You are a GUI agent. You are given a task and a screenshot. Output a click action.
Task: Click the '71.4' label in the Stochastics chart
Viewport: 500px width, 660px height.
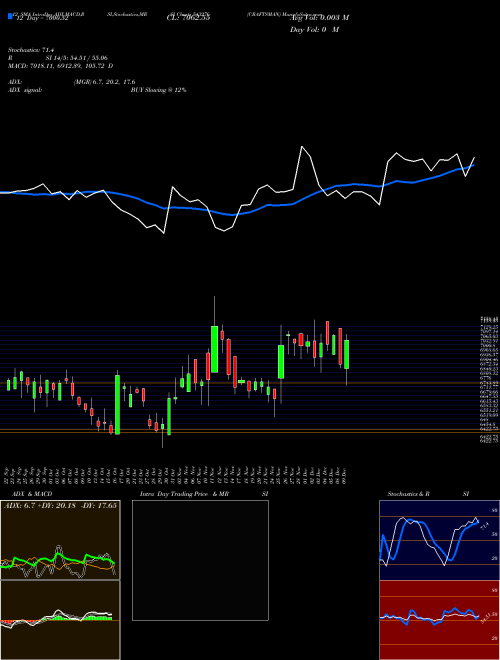tap(484, 525)
